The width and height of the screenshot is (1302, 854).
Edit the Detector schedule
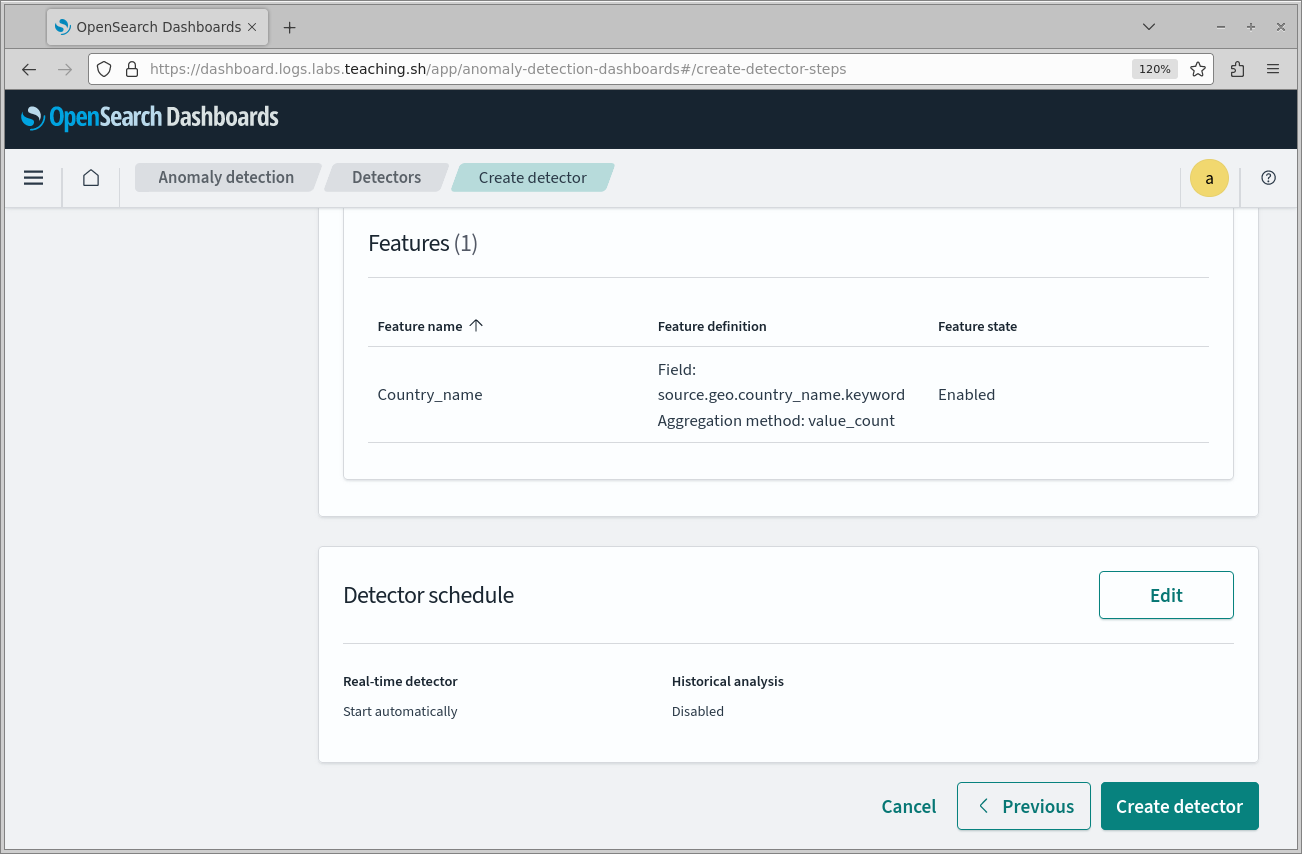click(x=1165, y=595)
